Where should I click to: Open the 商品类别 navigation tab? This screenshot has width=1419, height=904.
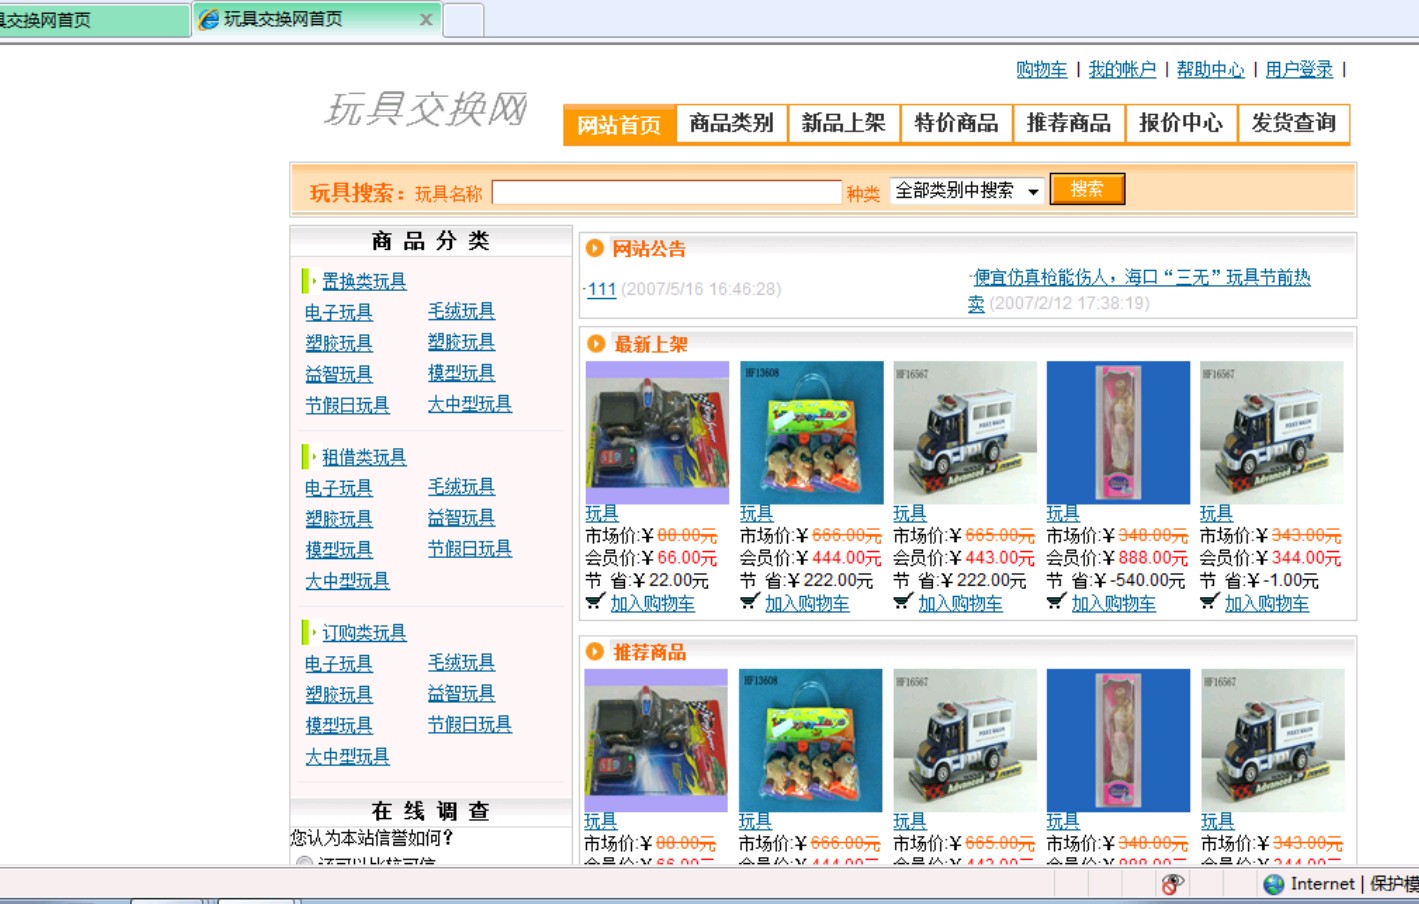731,123
